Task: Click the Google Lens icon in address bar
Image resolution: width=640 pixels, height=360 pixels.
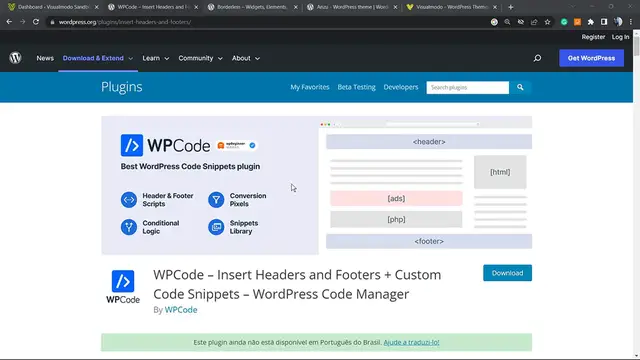Action: click(494, 22)
